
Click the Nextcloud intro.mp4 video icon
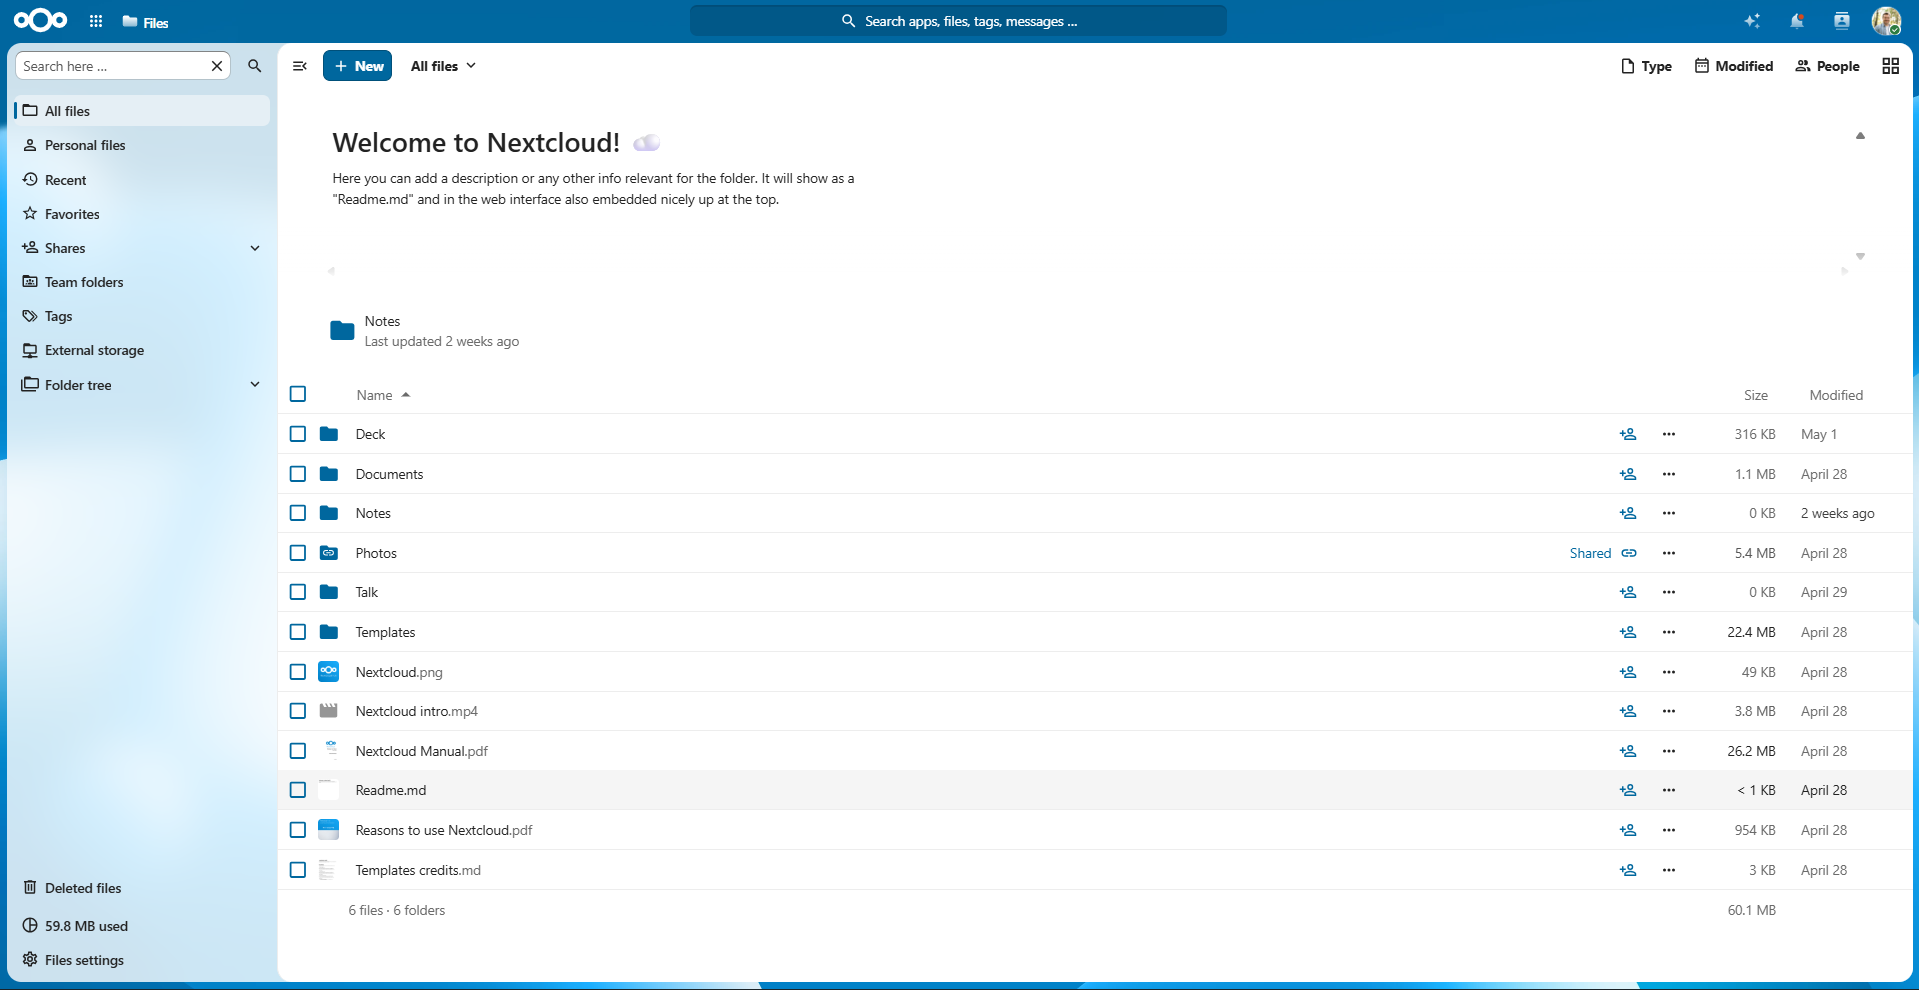click(x=329, y=711)
